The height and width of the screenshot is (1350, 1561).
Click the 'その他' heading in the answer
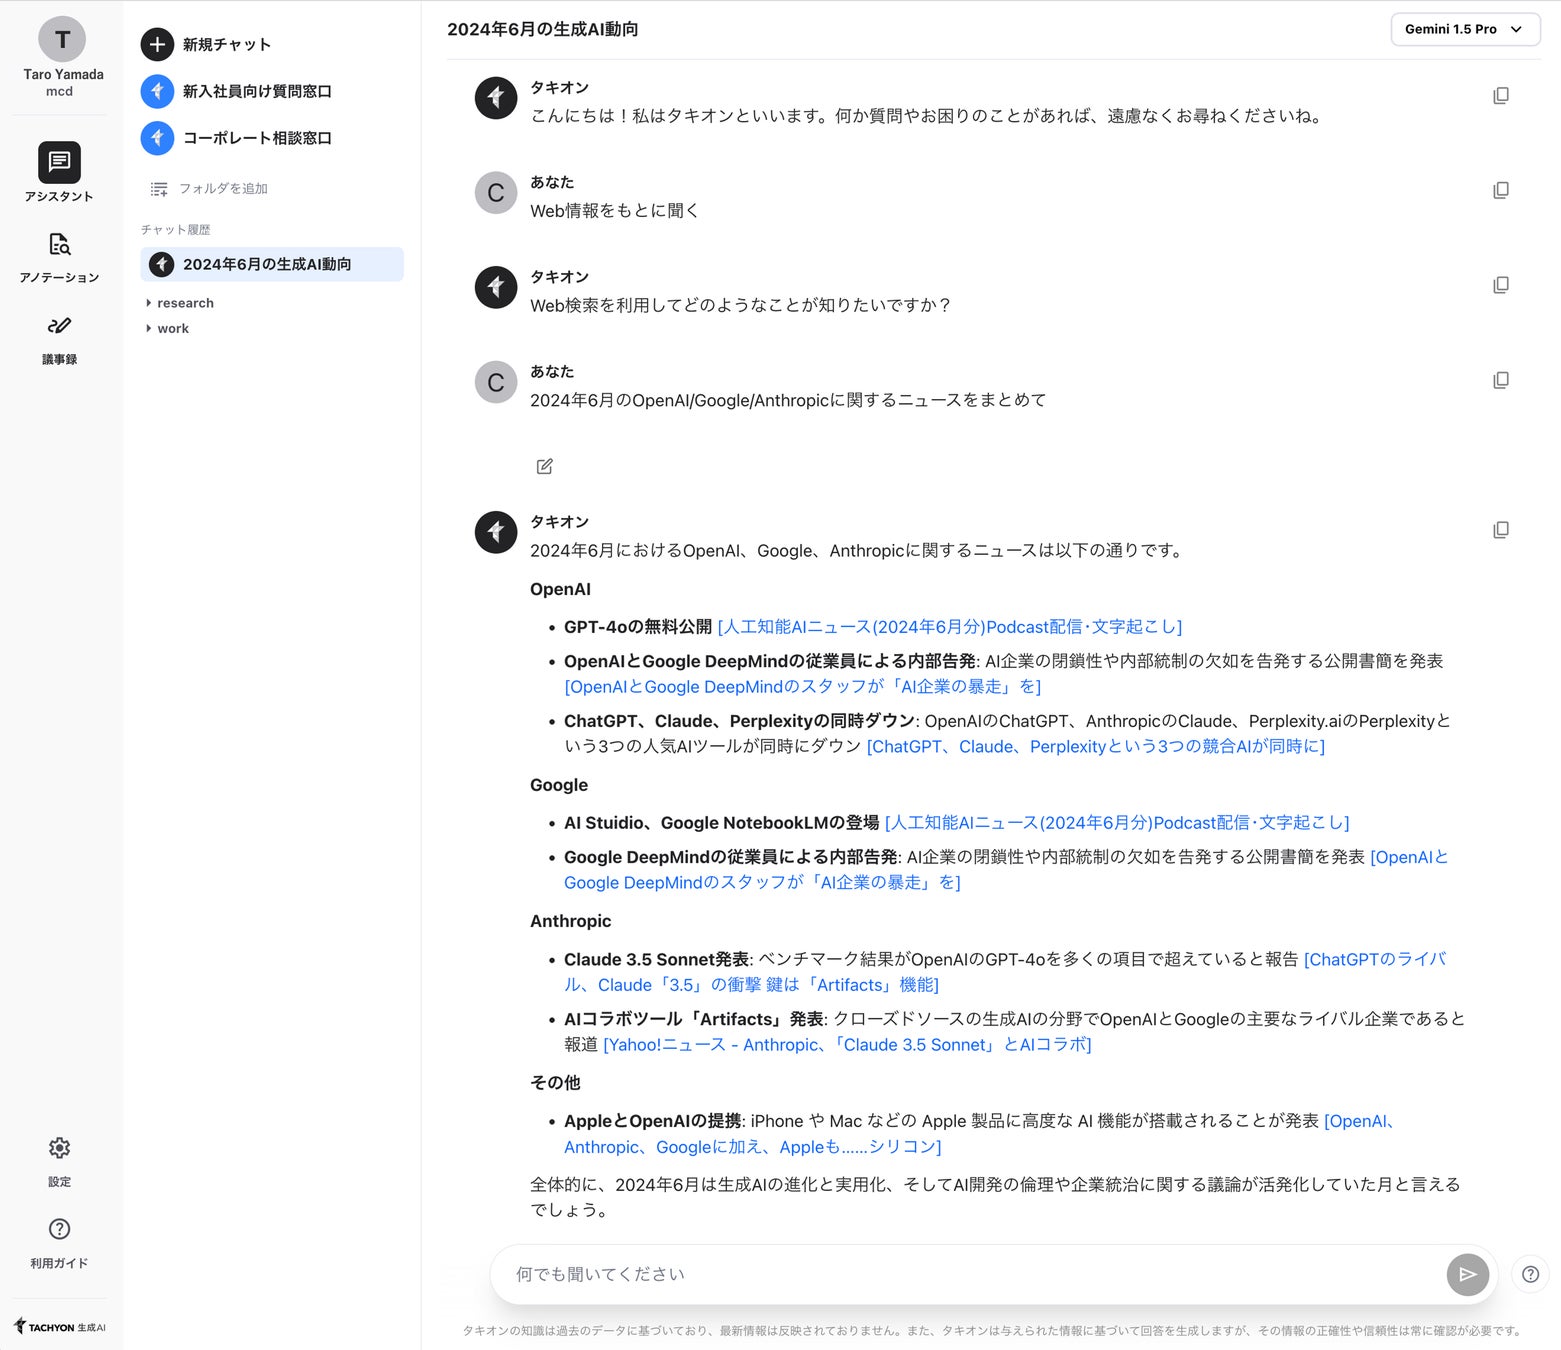coord(555,1083)
